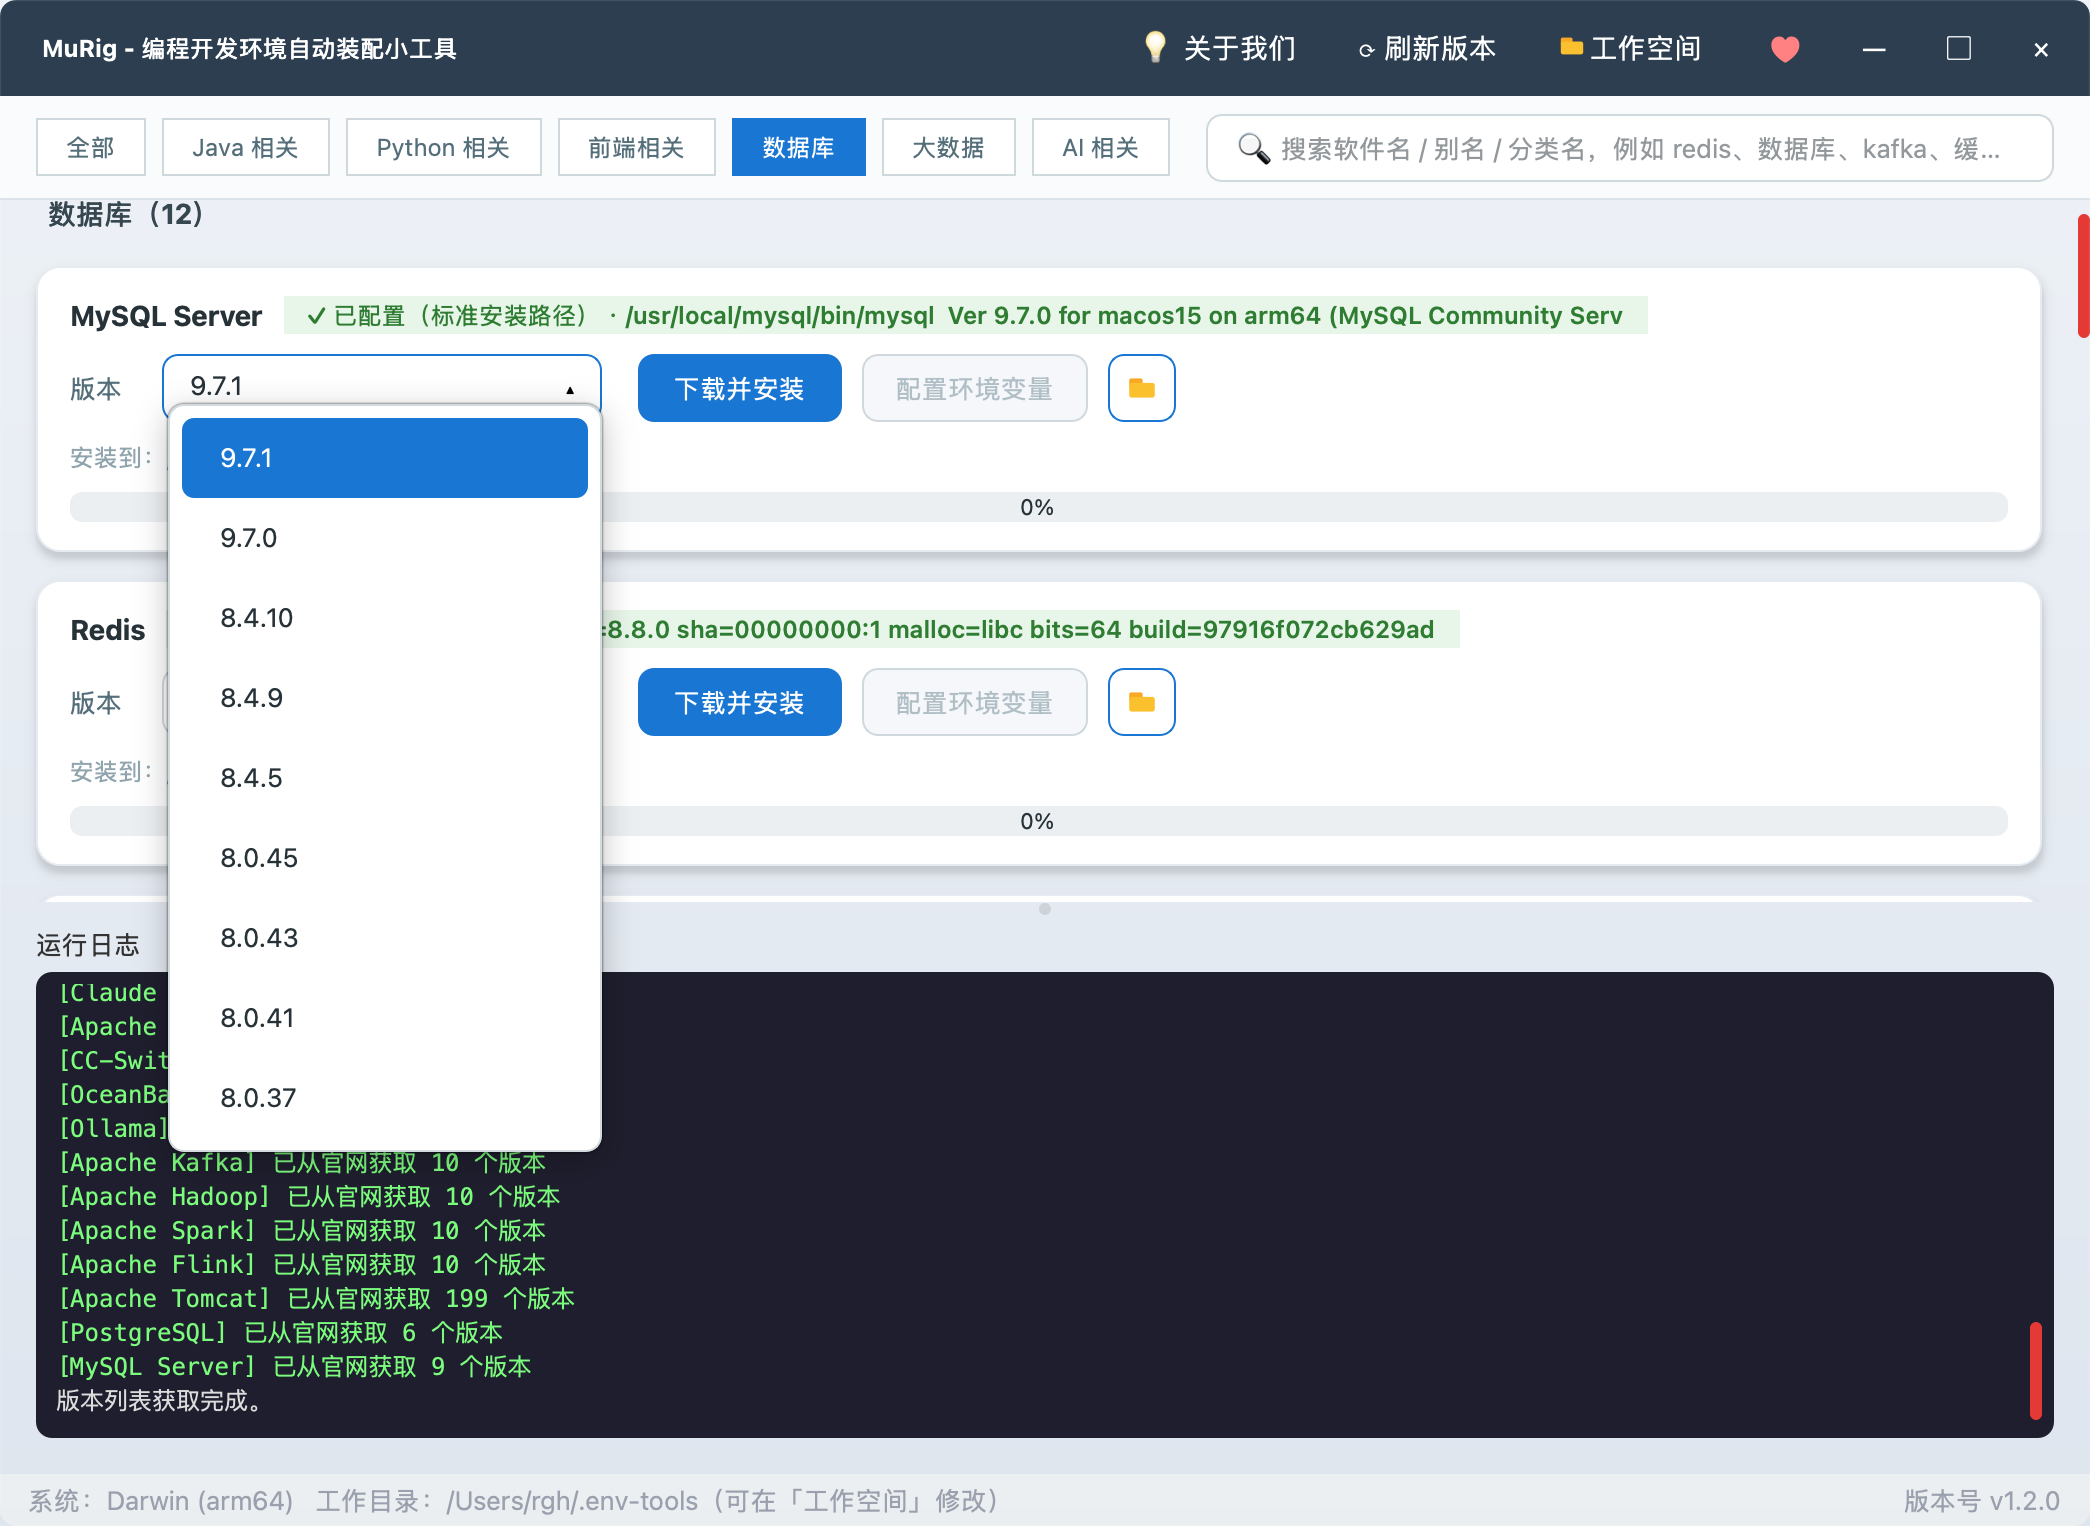
Task: Go to the 大数据 tab
Action: [x=948, y=147]
